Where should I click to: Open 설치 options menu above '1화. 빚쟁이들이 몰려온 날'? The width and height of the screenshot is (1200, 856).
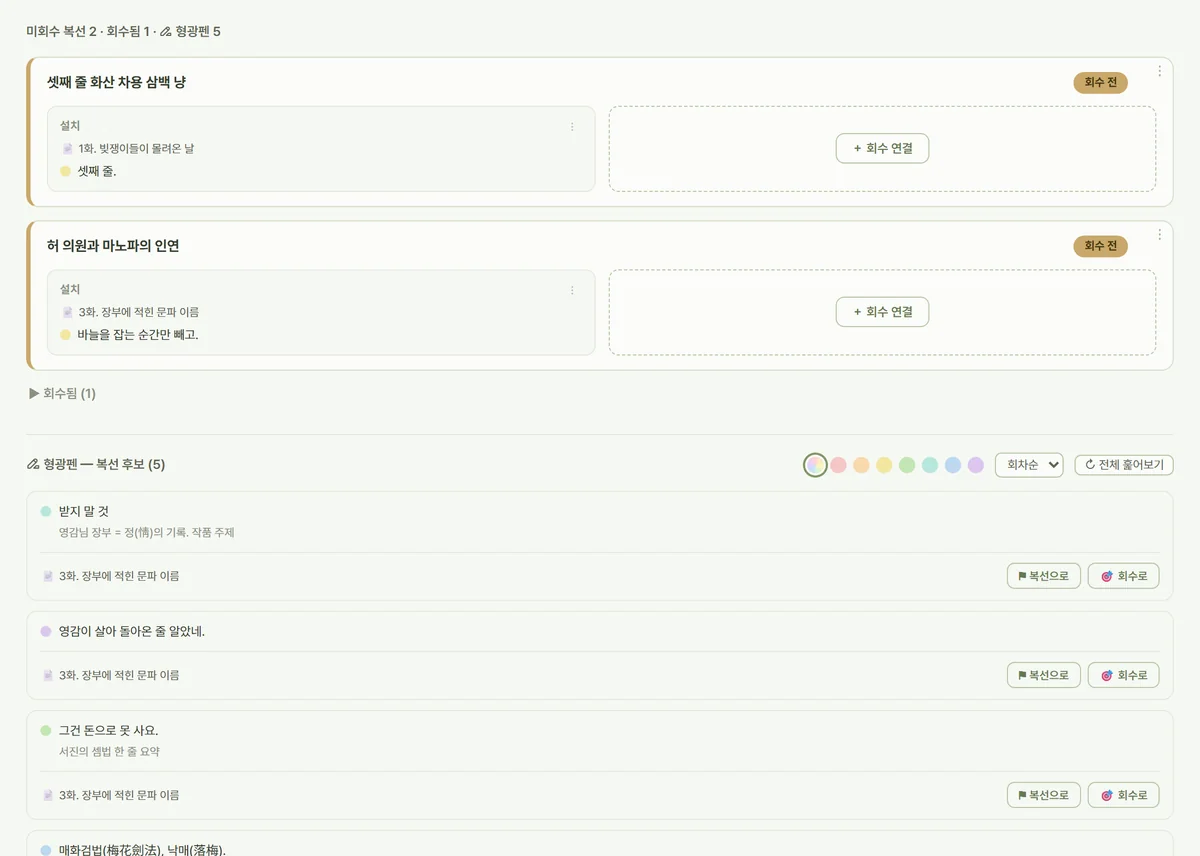572,127
